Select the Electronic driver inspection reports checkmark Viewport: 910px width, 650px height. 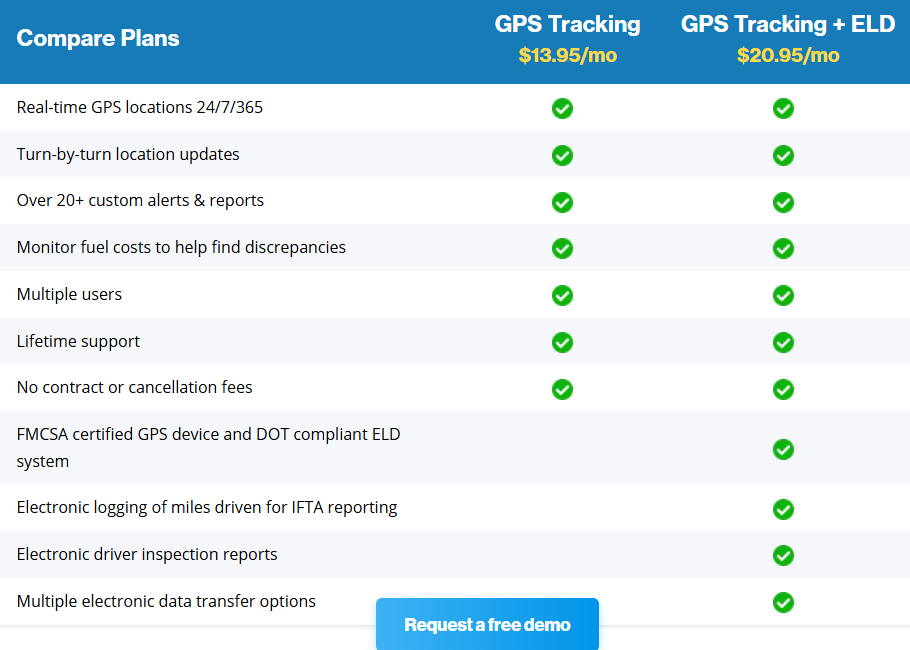point(783,555)
